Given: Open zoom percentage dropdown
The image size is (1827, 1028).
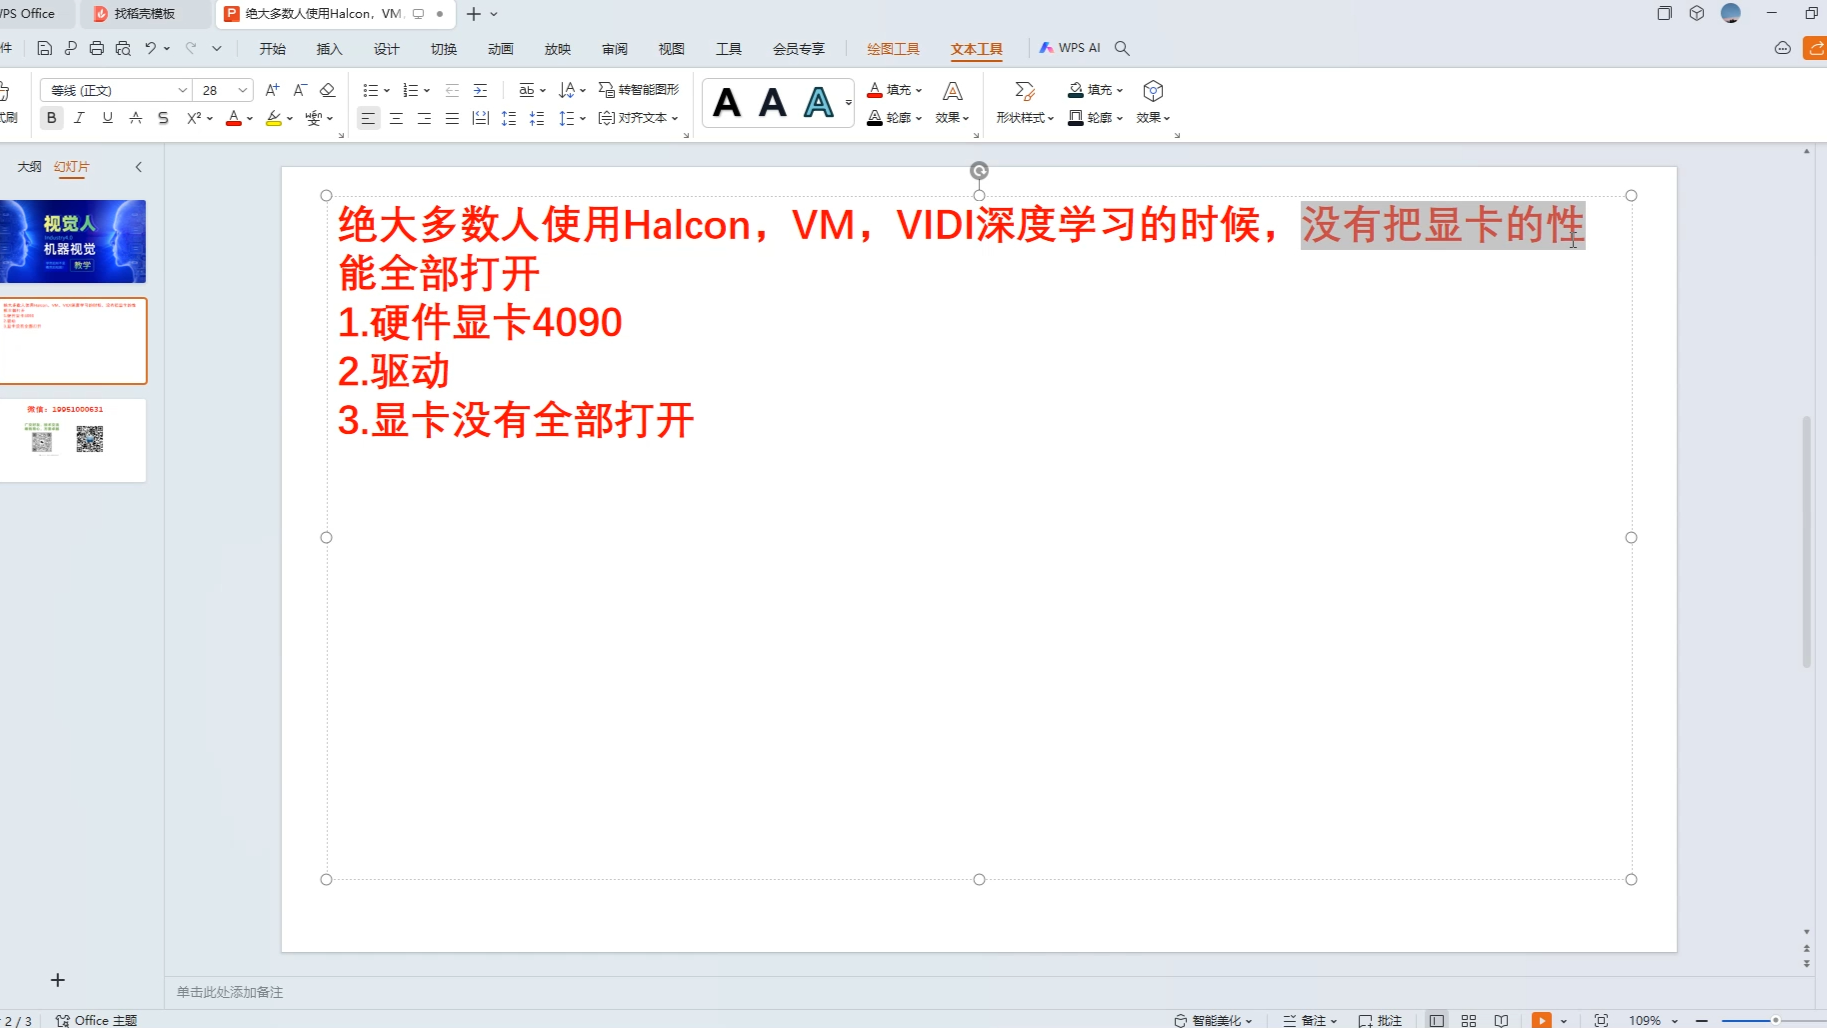Looking at the screenshot, I should (1675, 1021).
